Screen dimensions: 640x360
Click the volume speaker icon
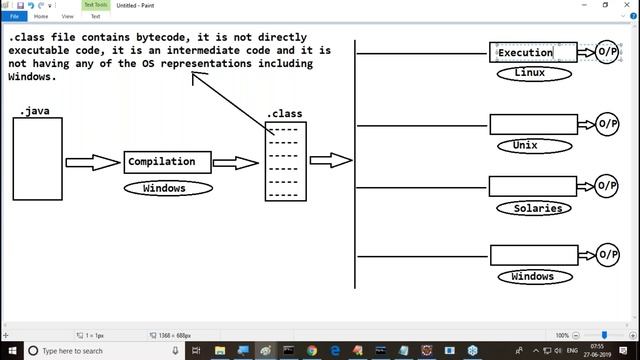[x=558, y=351]
